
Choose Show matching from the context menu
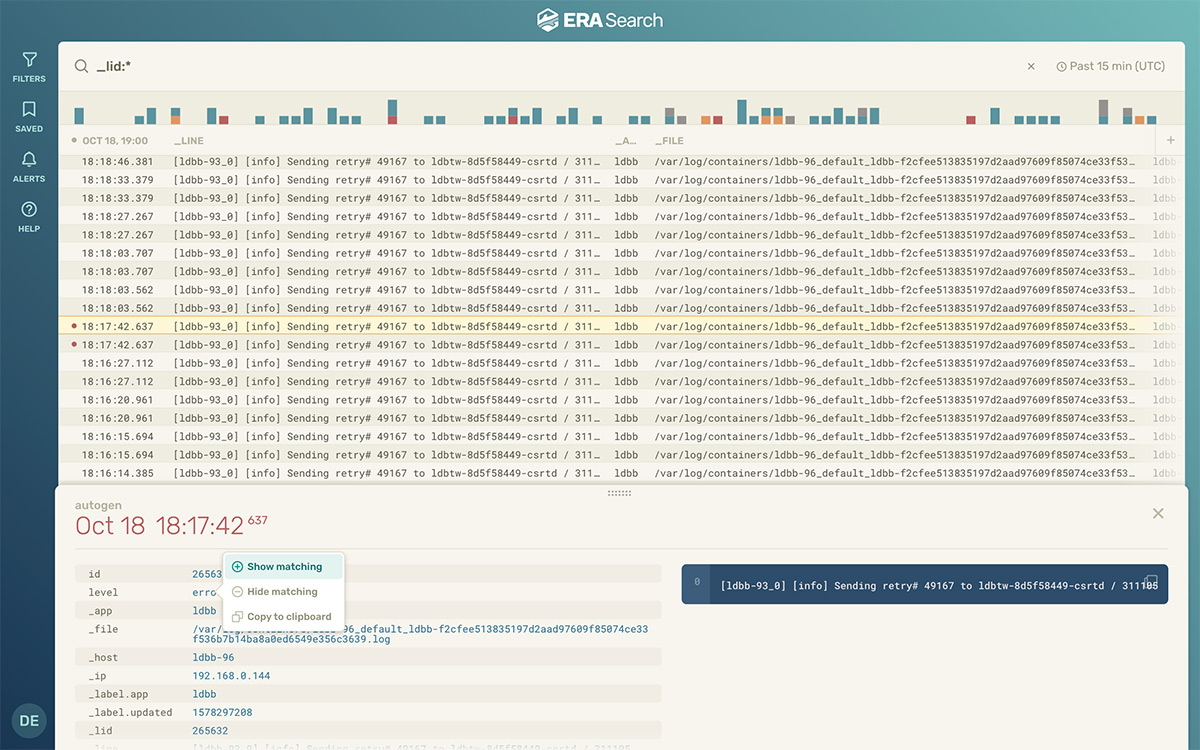284,567
